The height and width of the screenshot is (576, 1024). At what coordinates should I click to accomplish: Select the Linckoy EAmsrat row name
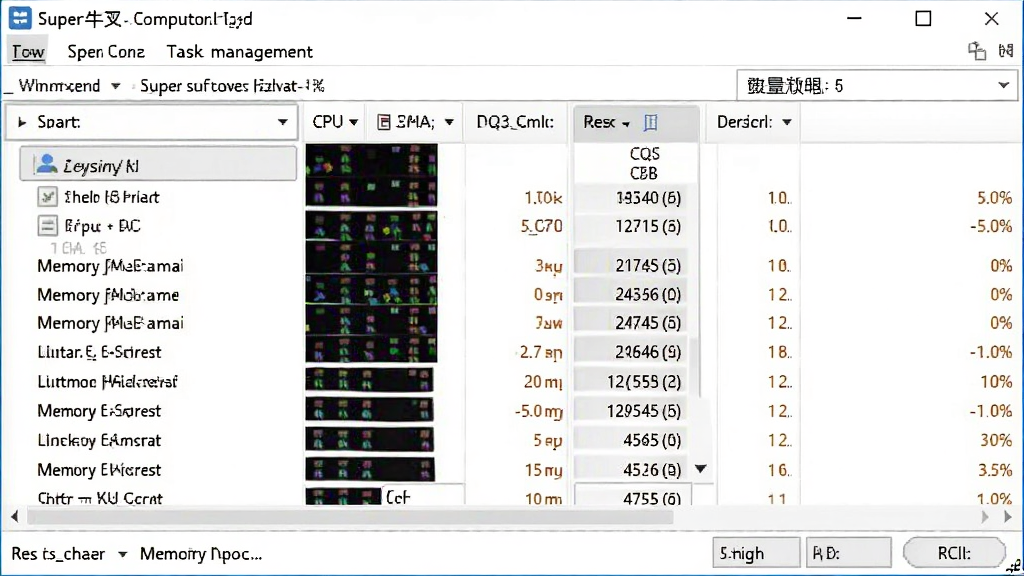[99, 440]
